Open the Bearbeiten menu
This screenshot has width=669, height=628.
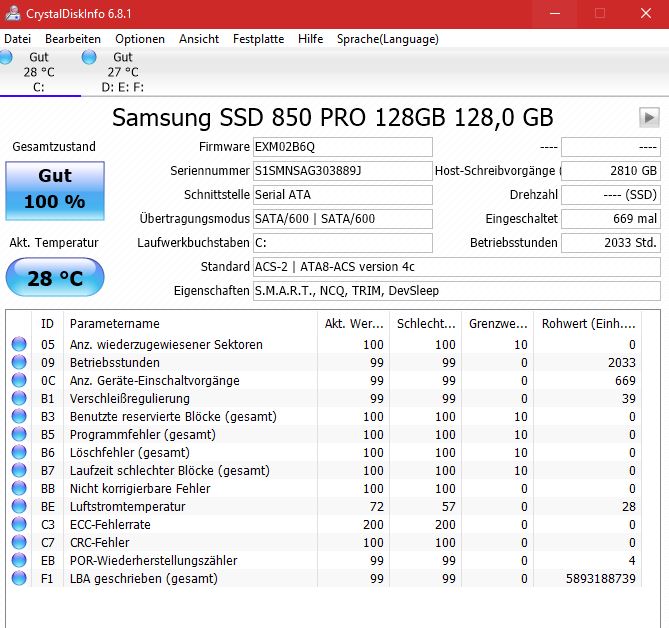[x=73, y=39]
